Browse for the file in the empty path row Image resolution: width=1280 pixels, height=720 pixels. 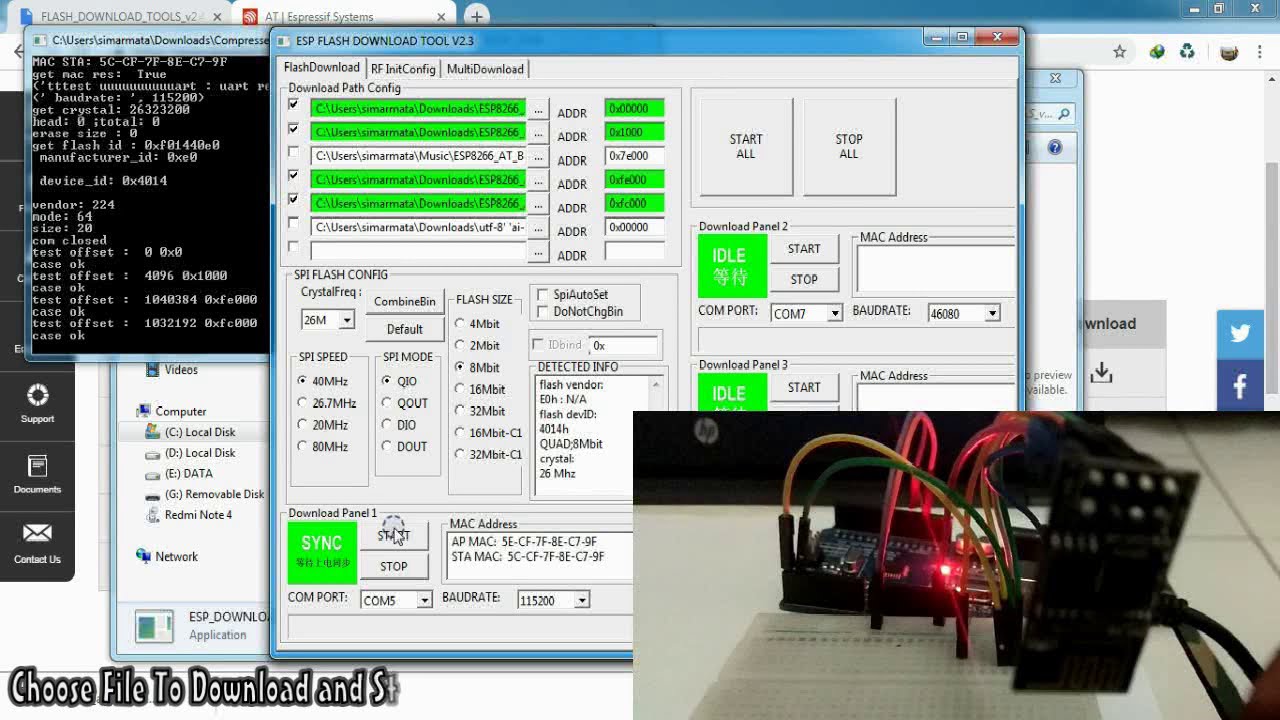click(539, 251)
